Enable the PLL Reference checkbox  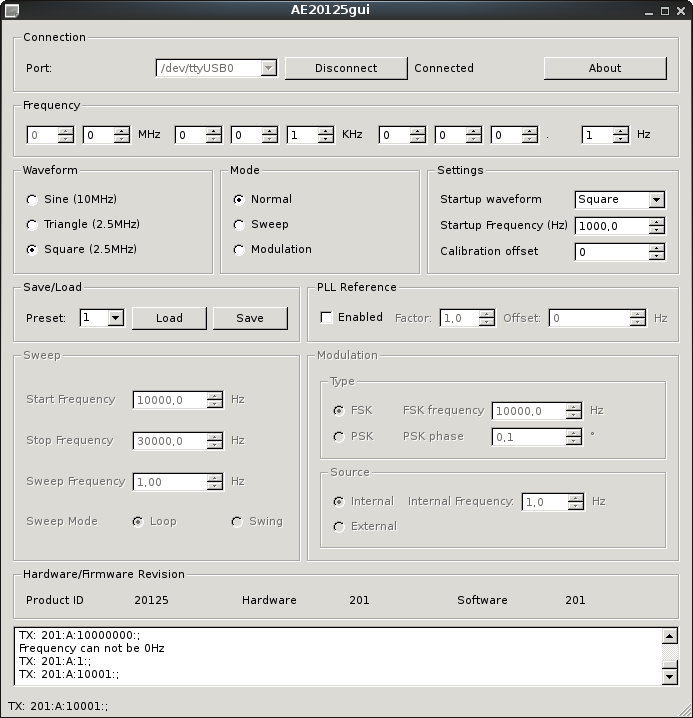(326, 317)
